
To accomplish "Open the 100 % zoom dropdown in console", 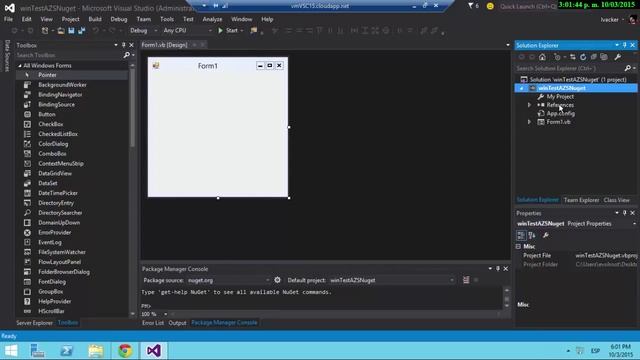I will pos(165,314).
